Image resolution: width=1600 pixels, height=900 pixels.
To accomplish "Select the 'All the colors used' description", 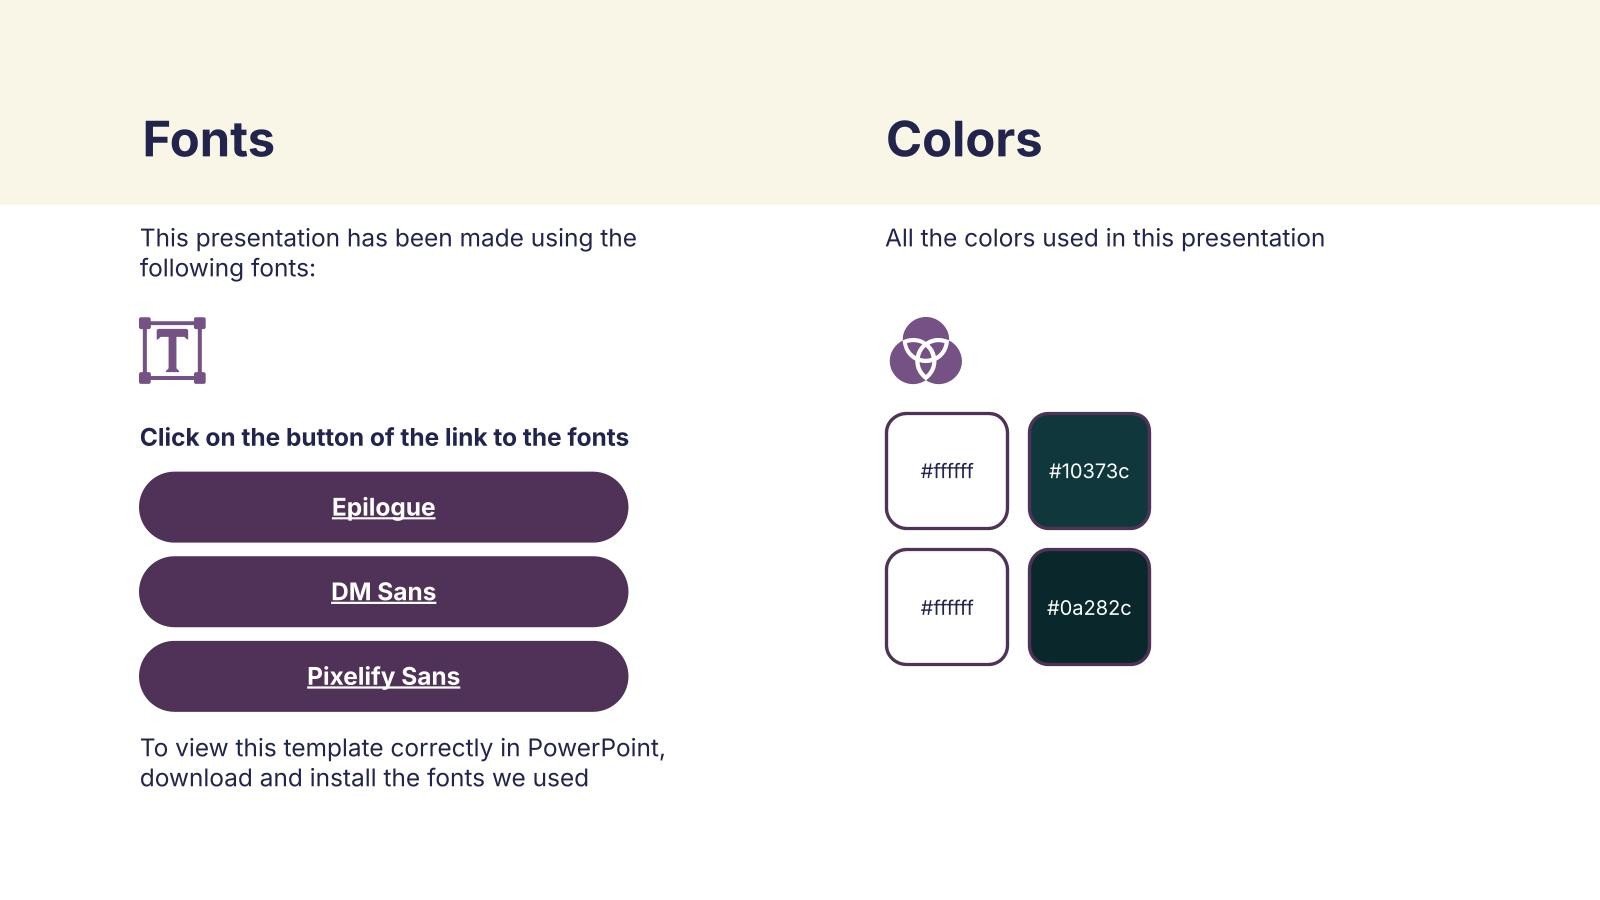I will click(1104, 238).
